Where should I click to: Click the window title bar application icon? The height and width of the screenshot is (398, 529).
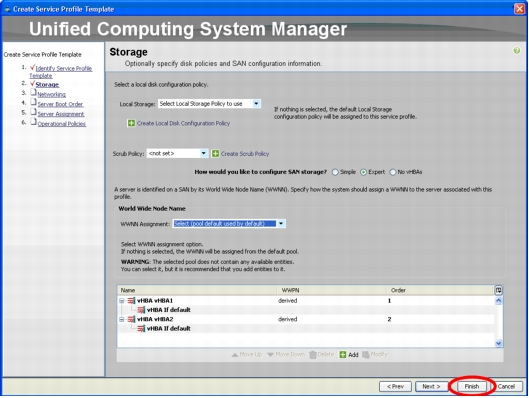click(7, 9)
